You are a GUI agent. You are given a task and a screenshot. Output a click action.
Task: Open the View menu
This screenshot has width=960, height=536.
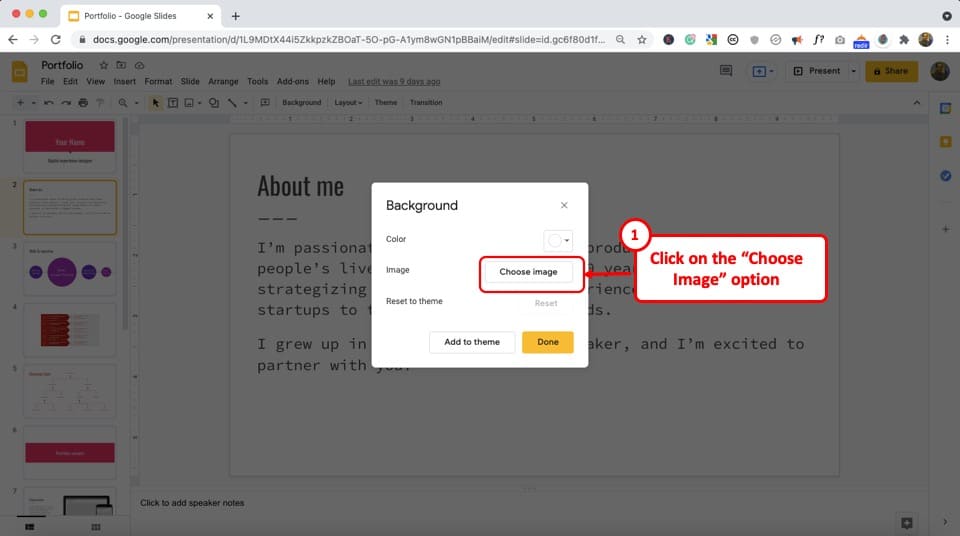click(x=95, y=81)
